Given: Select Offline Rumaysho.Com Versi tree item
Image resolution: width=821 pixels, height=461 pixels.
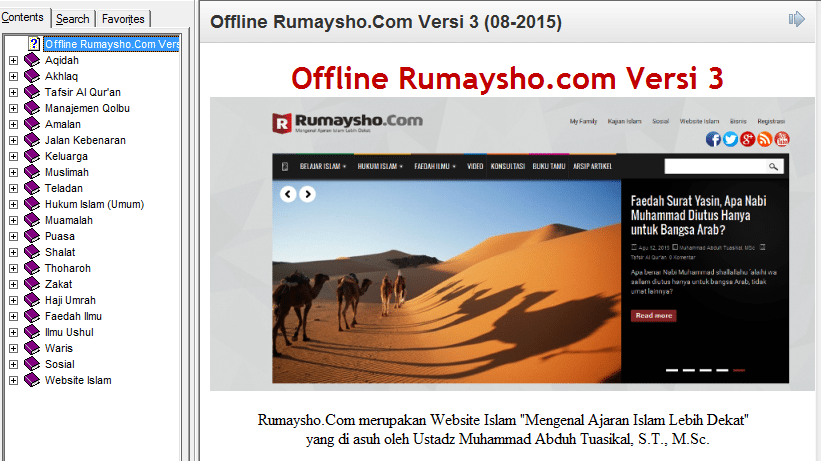Looking at the screenshot, I should (112, 44).
